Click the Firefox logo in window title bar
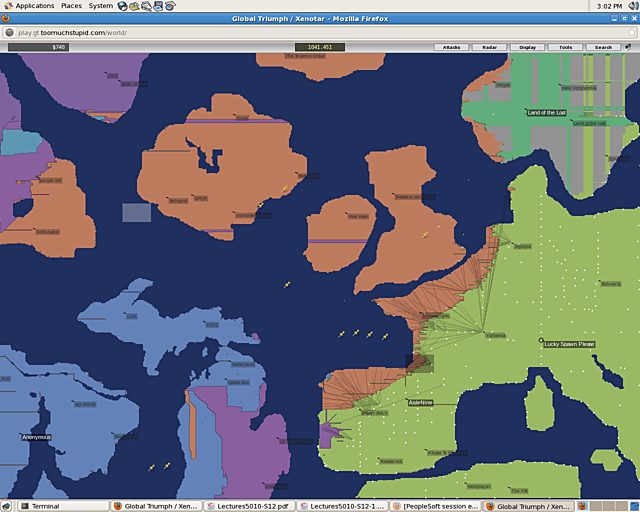Viewport: 640px width, 512px height. click(5, 18)
